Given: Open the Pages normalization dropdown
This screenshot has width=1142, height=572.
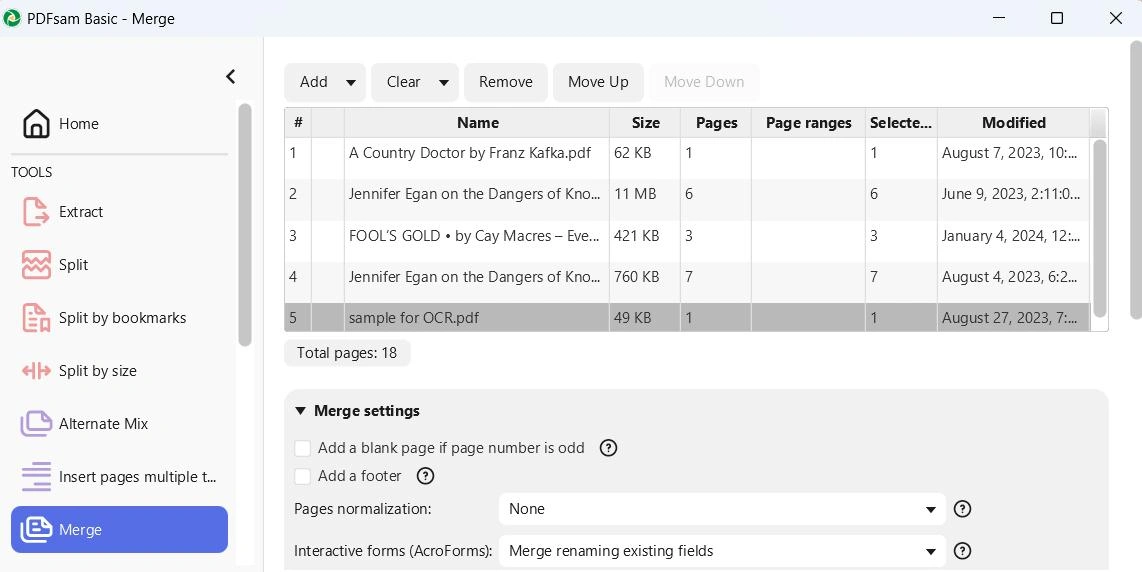Looking at the screenshot, I should pyautogui.click(x=721, y=509).
